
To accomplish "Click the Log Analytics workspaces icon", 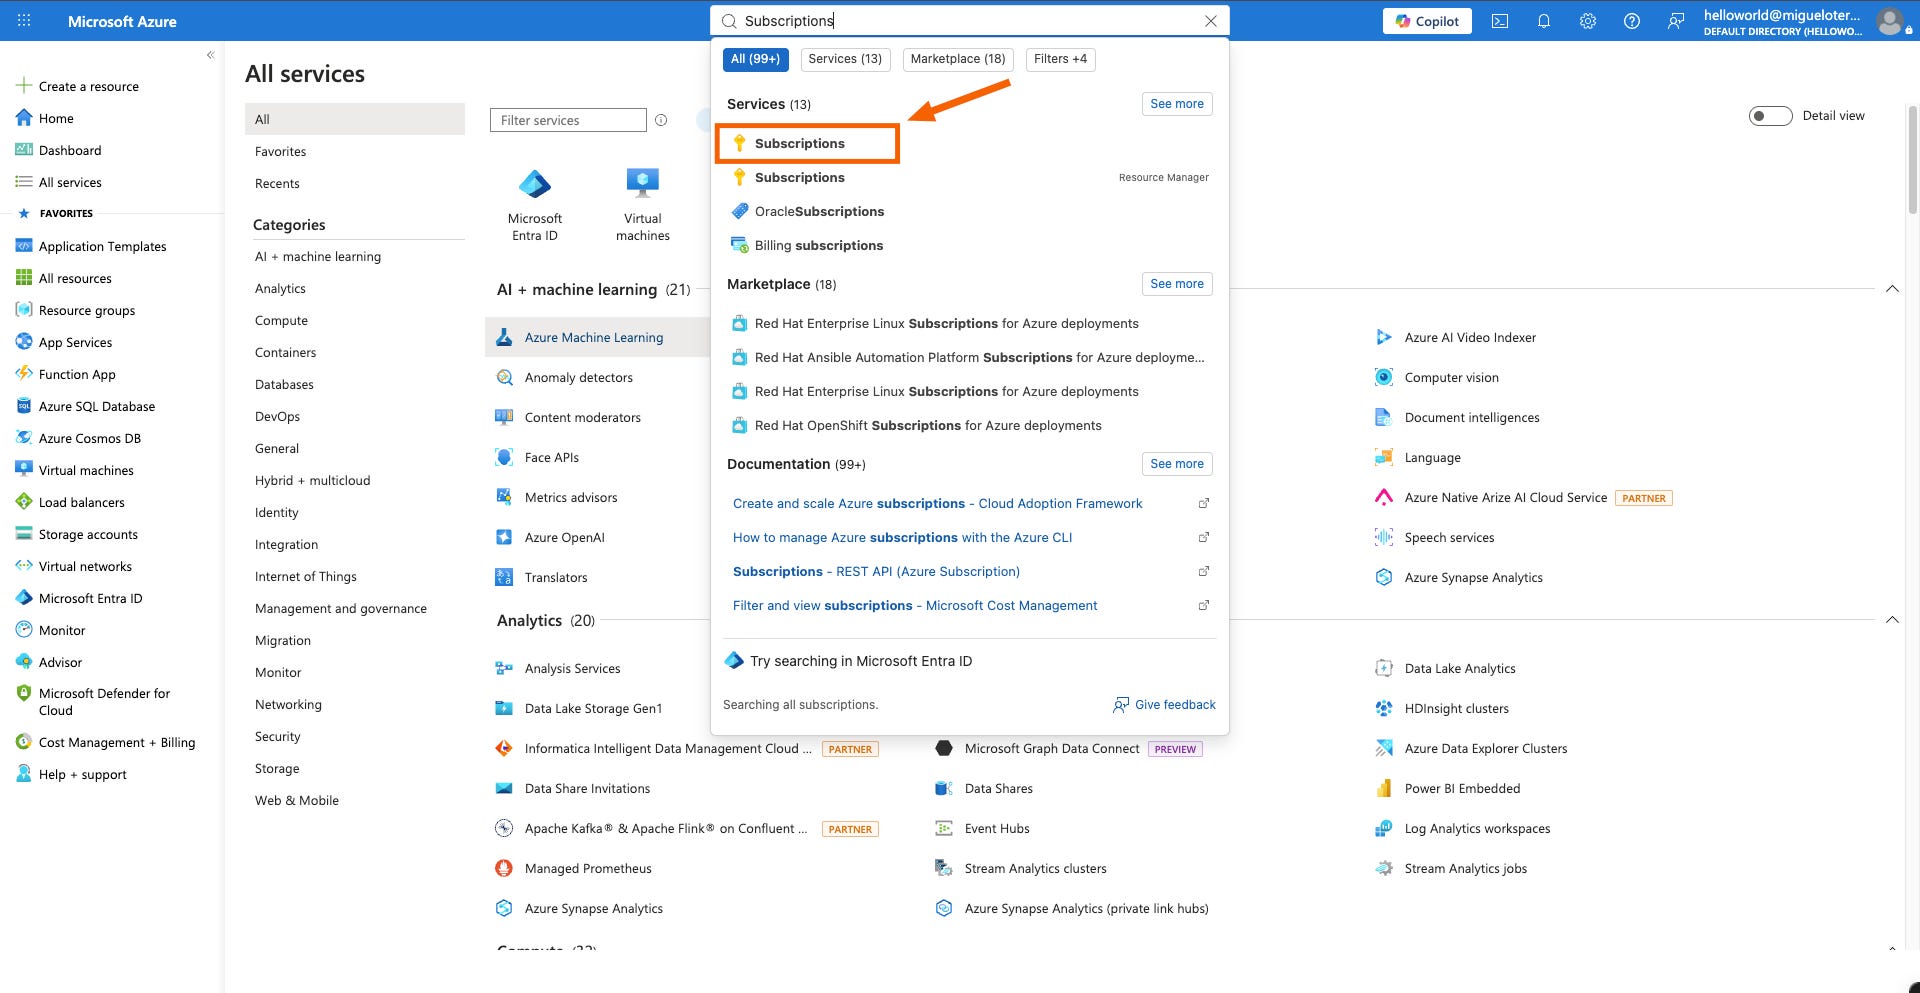I will [x=1384, y=828].
